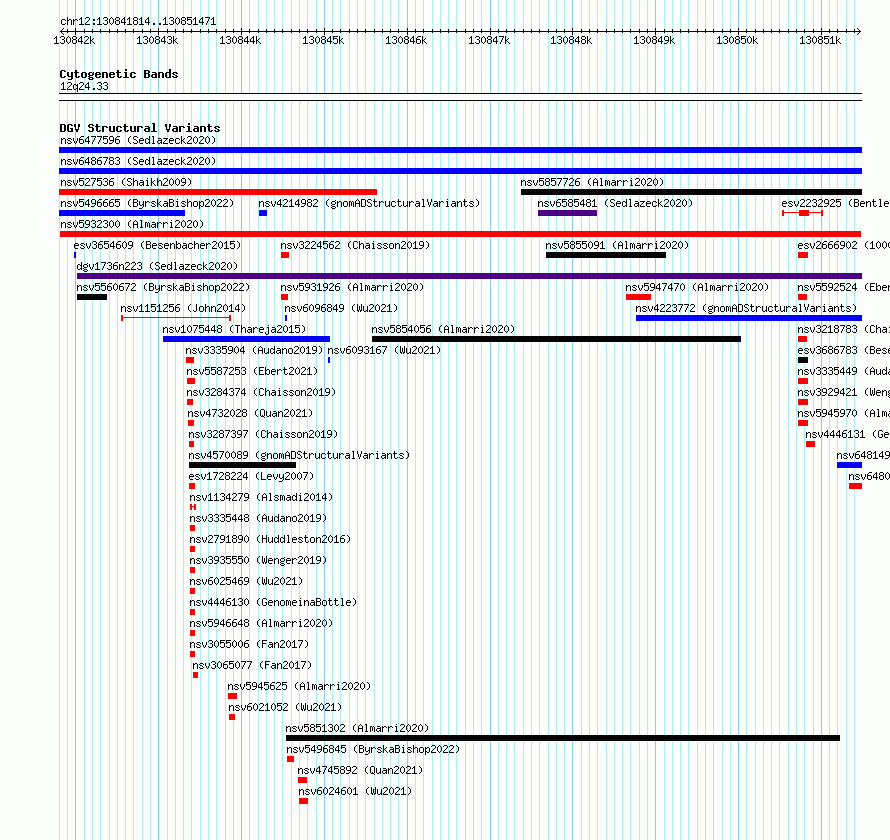Viewport: 890px width, 840px height.
Task: Open the nsv1134279 (Alsmadi2014) label
Action: [261, 497]
